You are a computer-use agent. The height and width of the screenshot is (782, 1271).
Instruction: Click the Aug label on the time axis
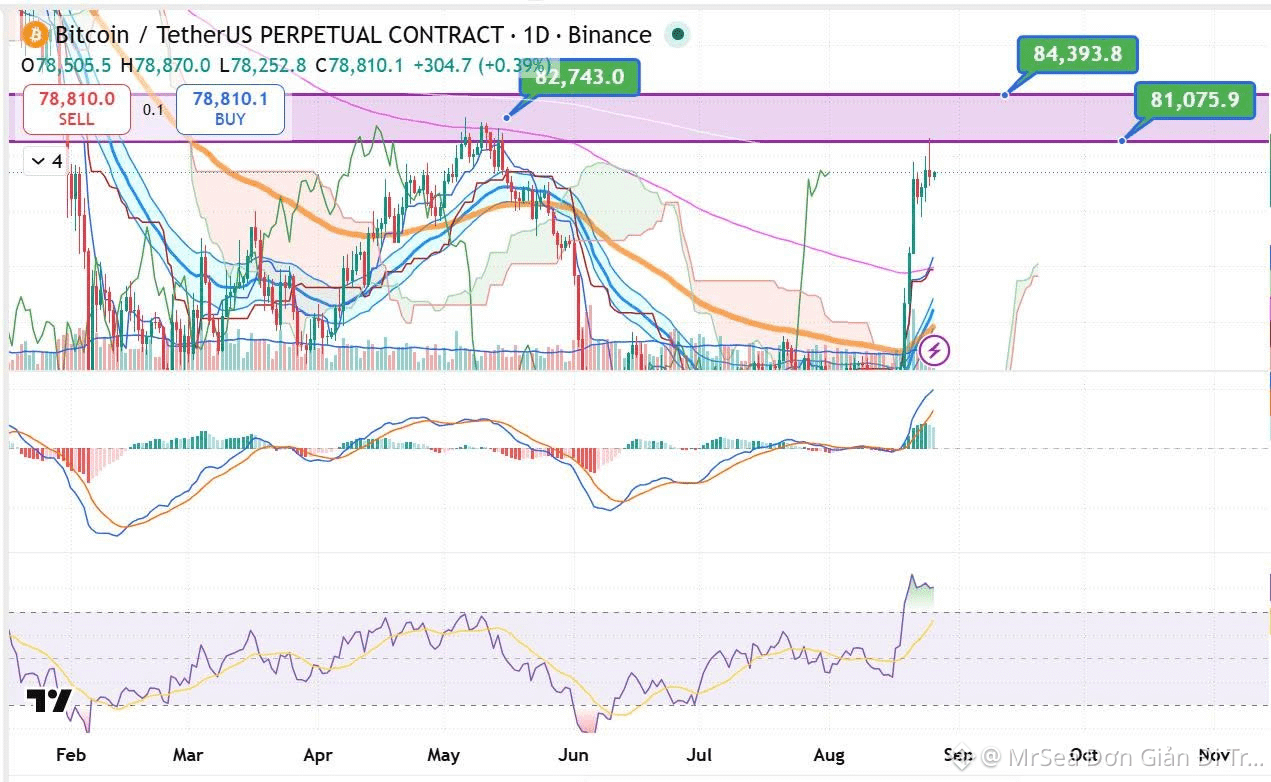coord(829,755)
